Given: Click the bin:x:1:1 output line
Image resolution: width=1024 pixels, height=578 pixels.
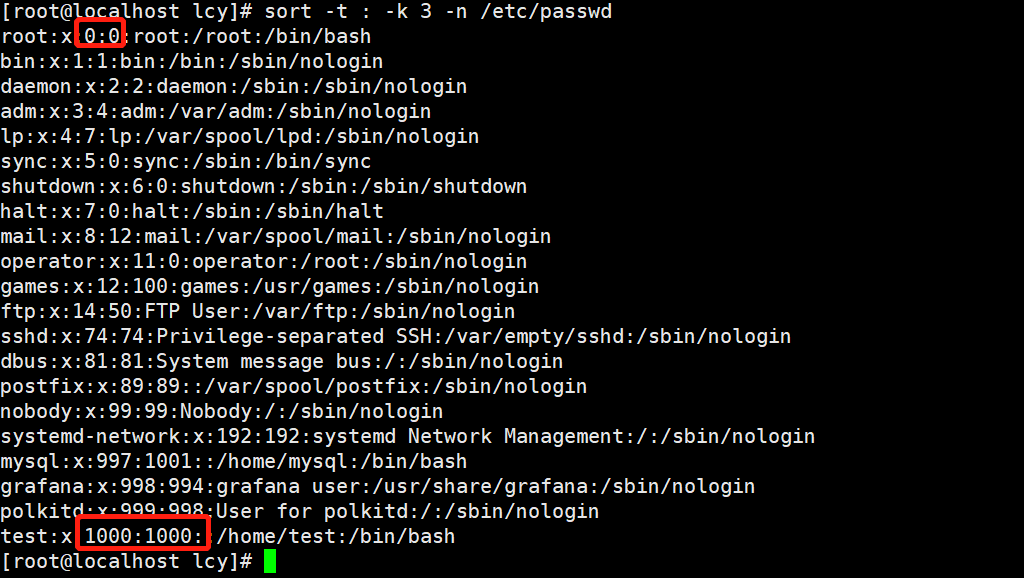Looking at the screenshot, I should 193,62.
